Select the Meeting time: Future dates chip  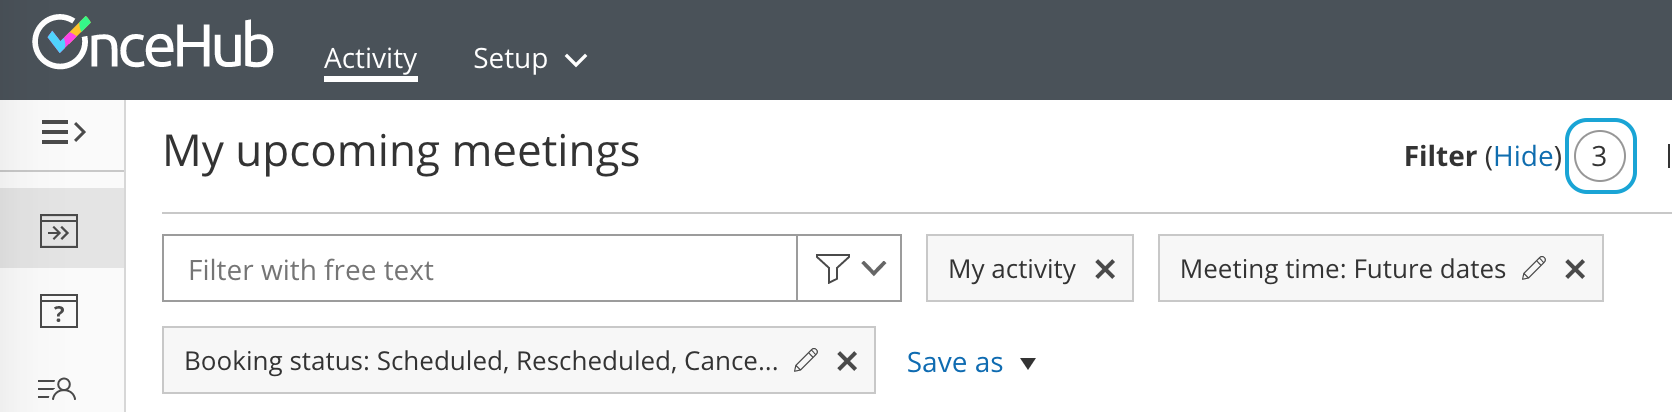[x=1342, y=269]
